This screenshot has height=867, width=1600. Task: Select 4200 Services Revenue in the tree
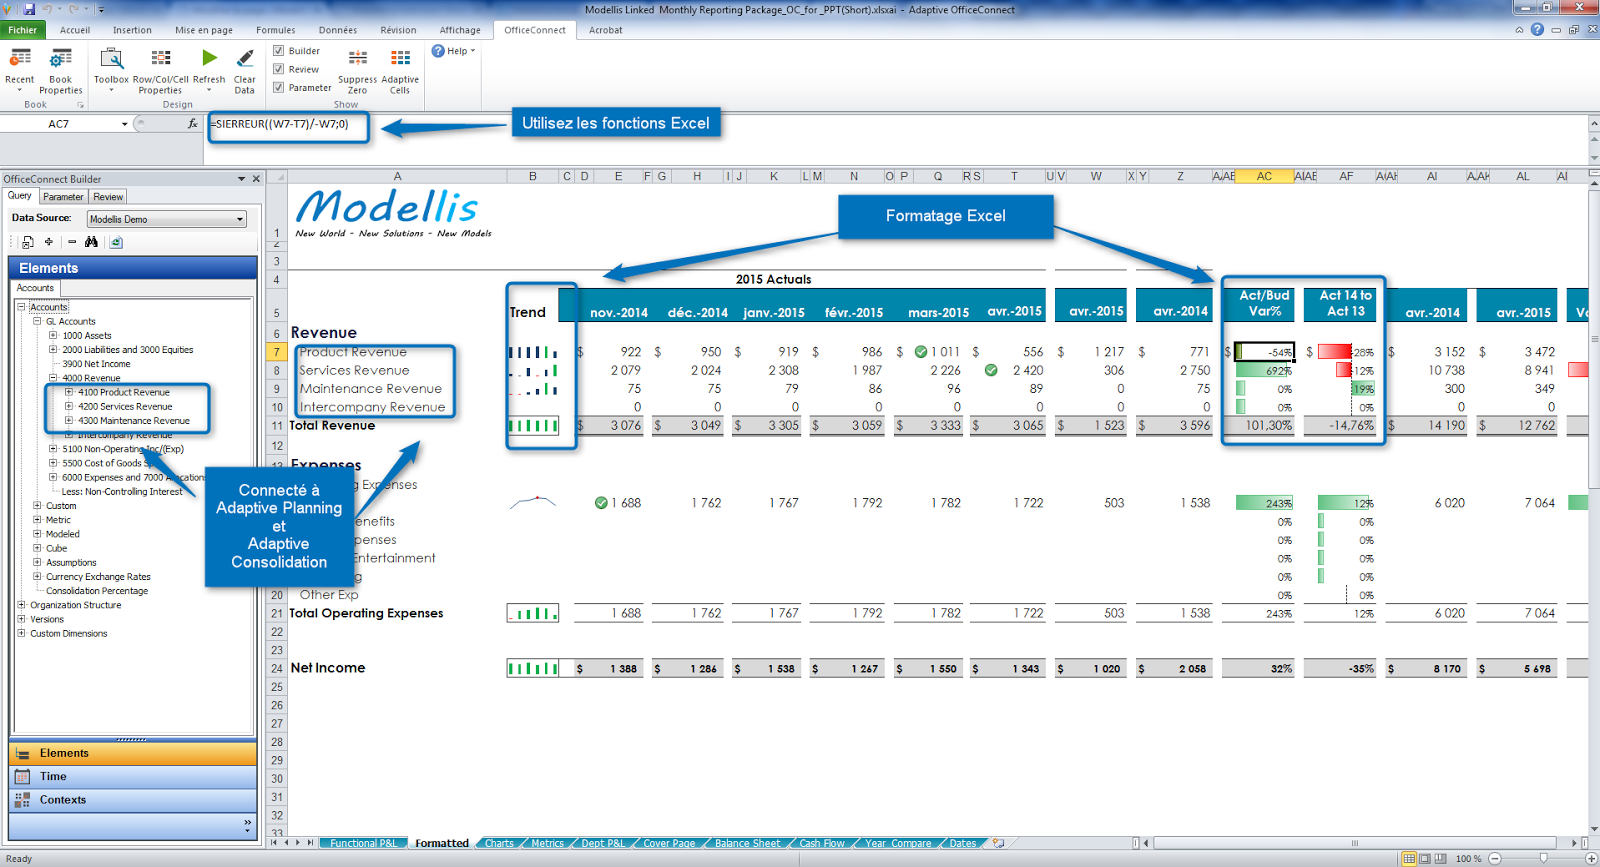point(125,407)
